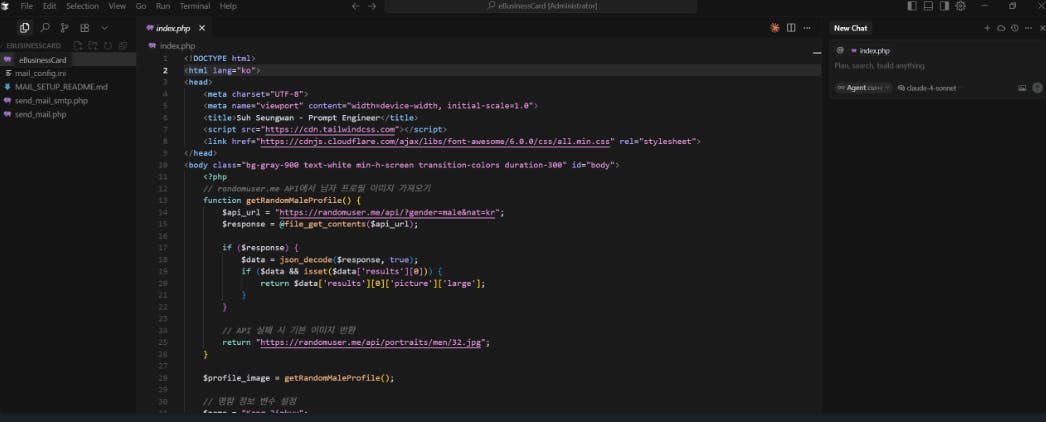1046x422 pixels.
Task: Toggle the AI chat pane layout icon
Action: (x=944, y=6)
